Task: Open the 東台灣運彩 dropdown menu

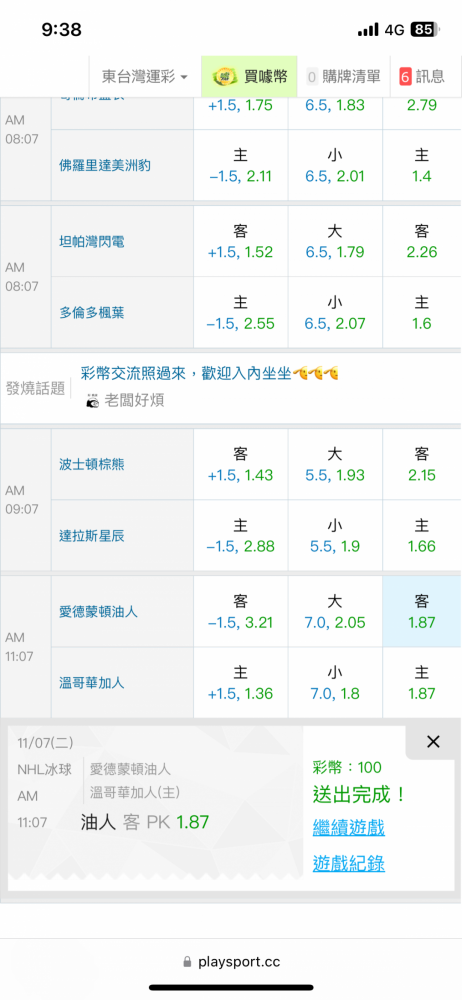Action: [x=145, y=77]
